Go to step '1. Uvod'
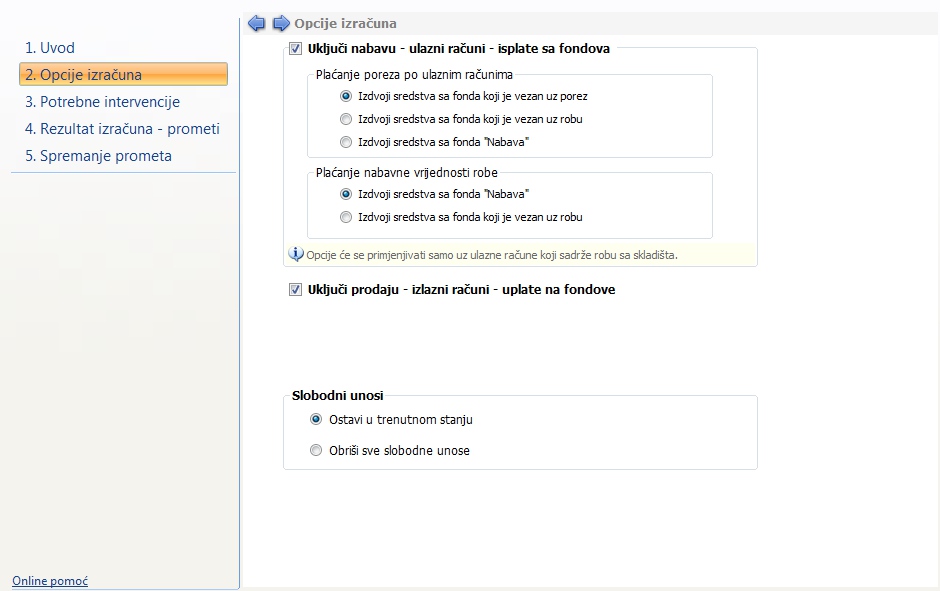The image size is (940, 591). coord(50,48)
